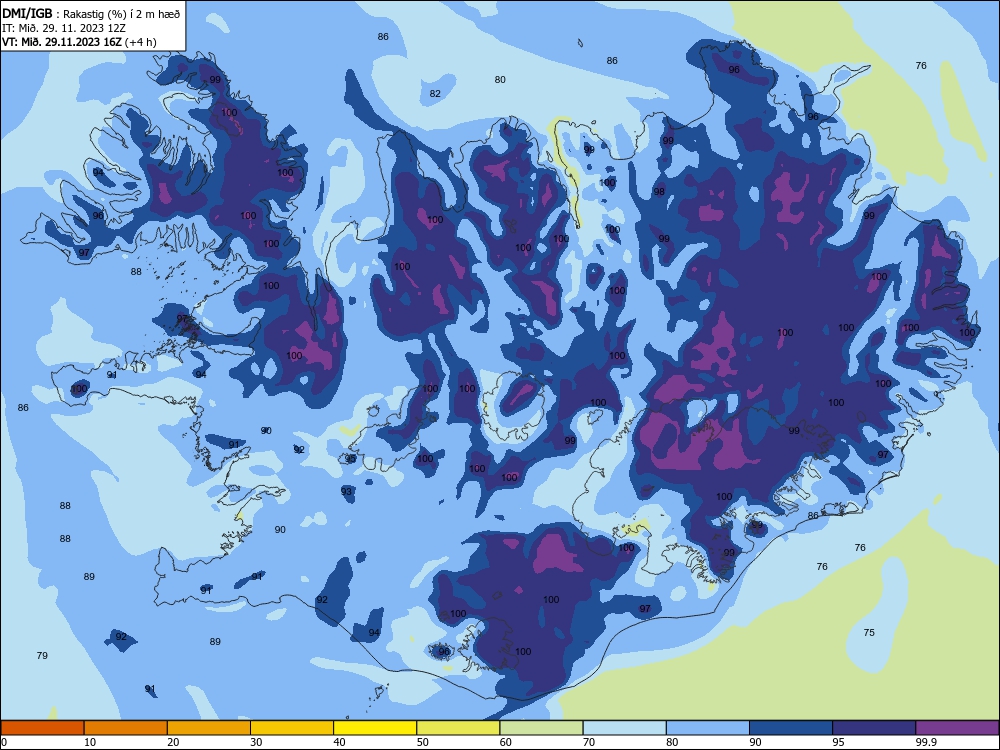Click the 'Rakastig (%) í 2 m hæð' label
This screenshot has height=750, width=1000.
point(122,14)
